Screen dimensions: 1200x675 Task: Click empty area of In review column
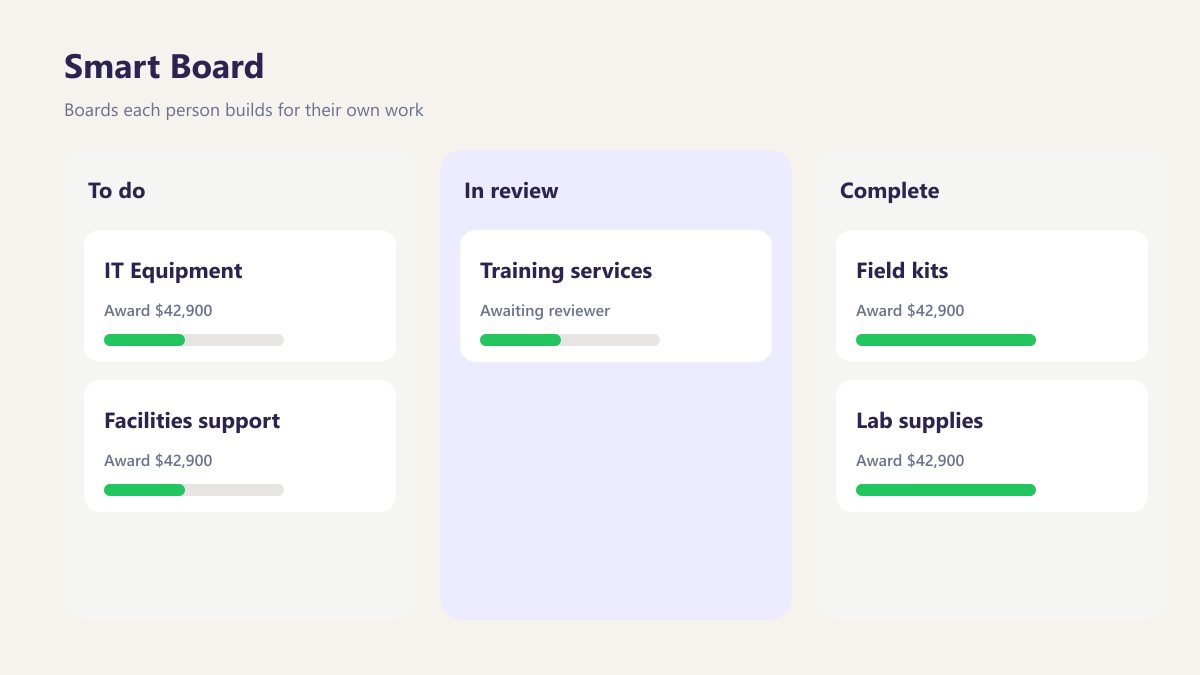[x=616, y=490]
